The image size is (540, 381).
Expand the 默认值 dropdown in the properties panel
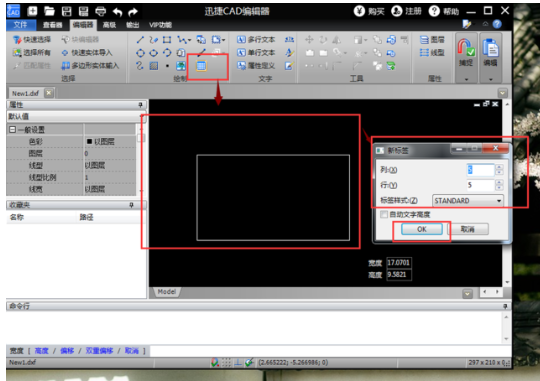pyautogui.click(x=76, y=116)
